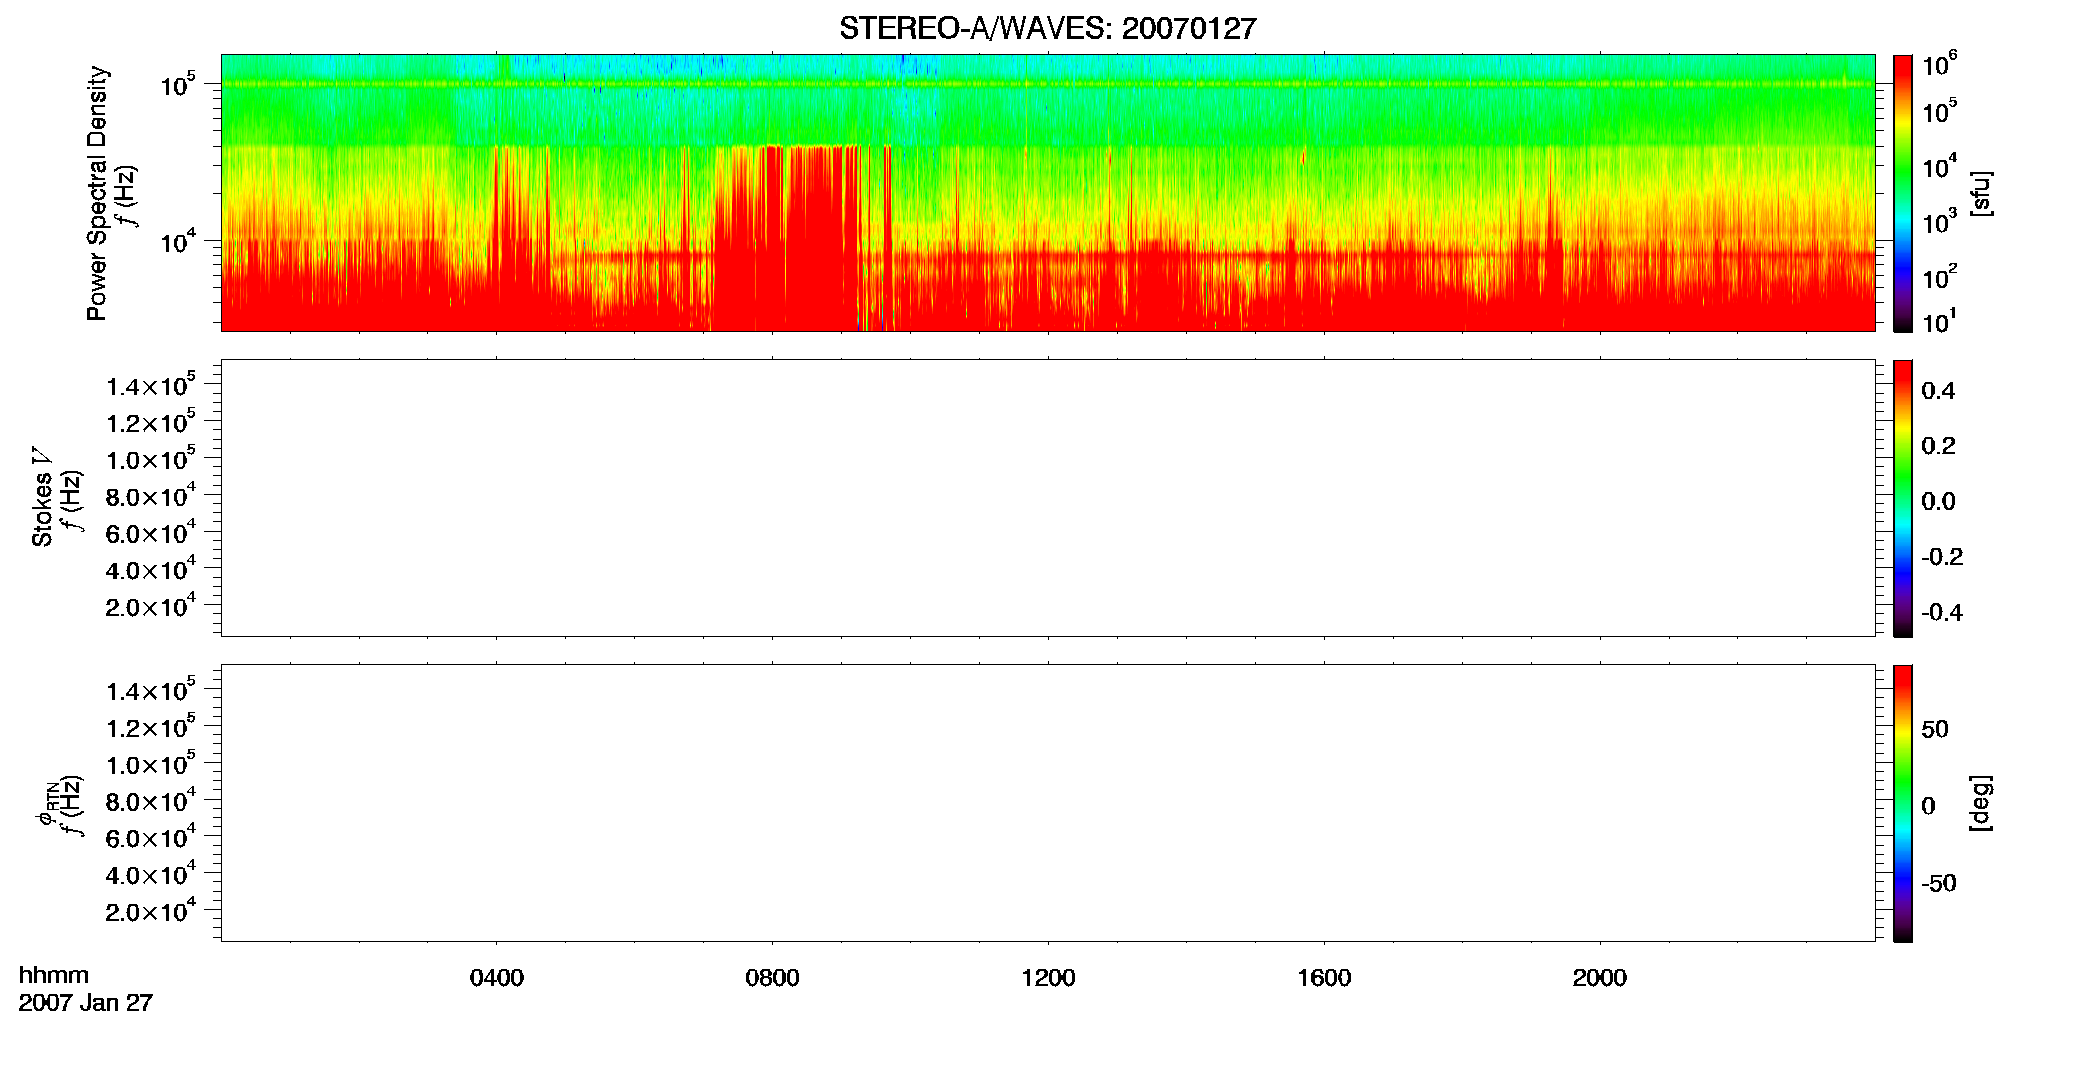
Task: Click the φRTN degrees color bar
Action: pos(1902,803)
